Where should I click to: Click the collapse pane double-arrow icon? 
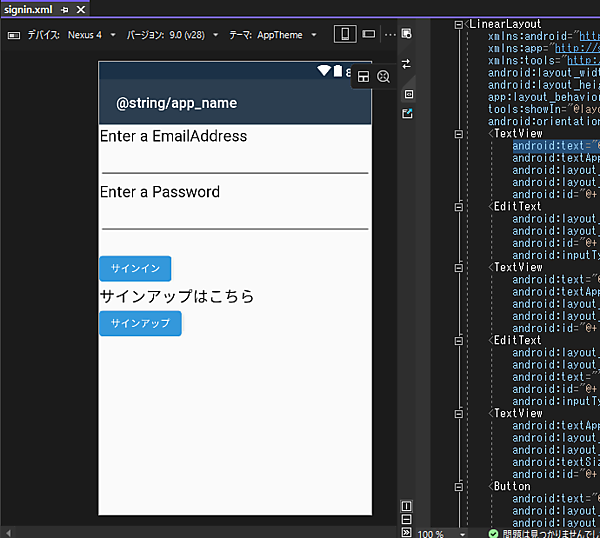tap(406, 531)
